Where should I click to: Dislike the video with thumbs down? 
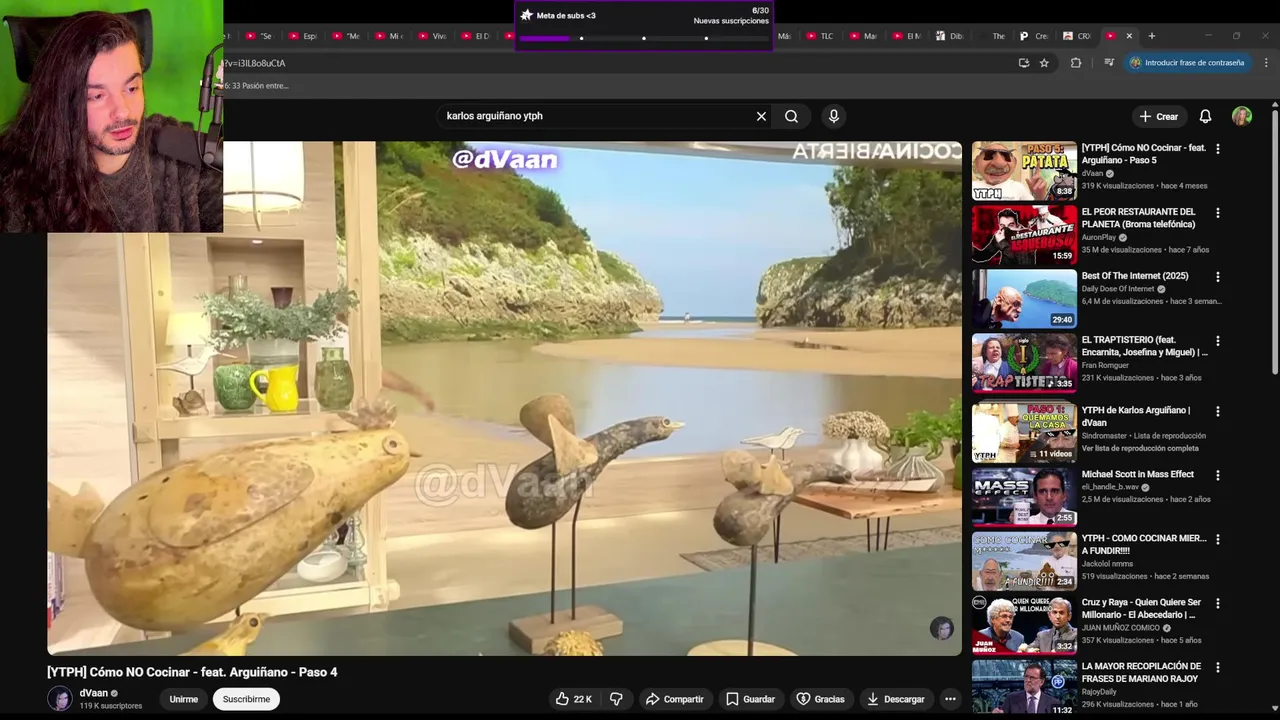(616, 699)
